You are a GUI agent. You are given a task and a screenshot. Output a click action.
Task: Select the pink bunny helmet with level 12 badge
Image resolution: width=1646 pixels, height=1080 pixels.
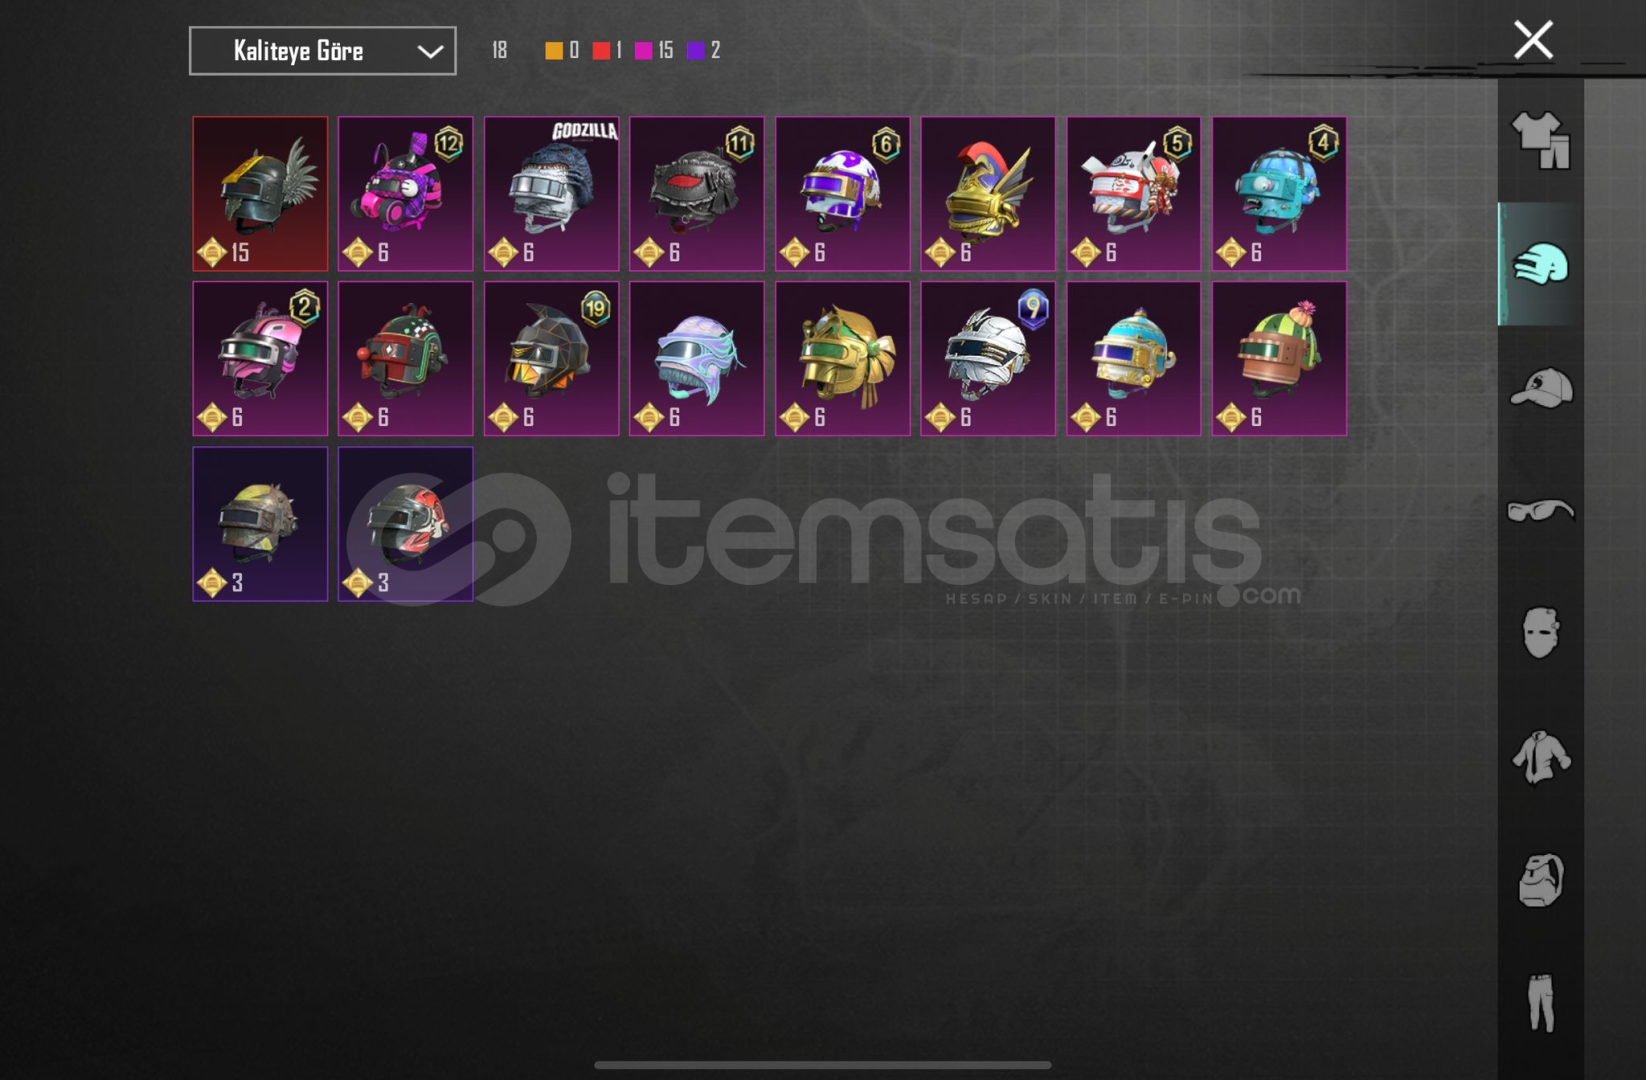(x=405, y=194)
